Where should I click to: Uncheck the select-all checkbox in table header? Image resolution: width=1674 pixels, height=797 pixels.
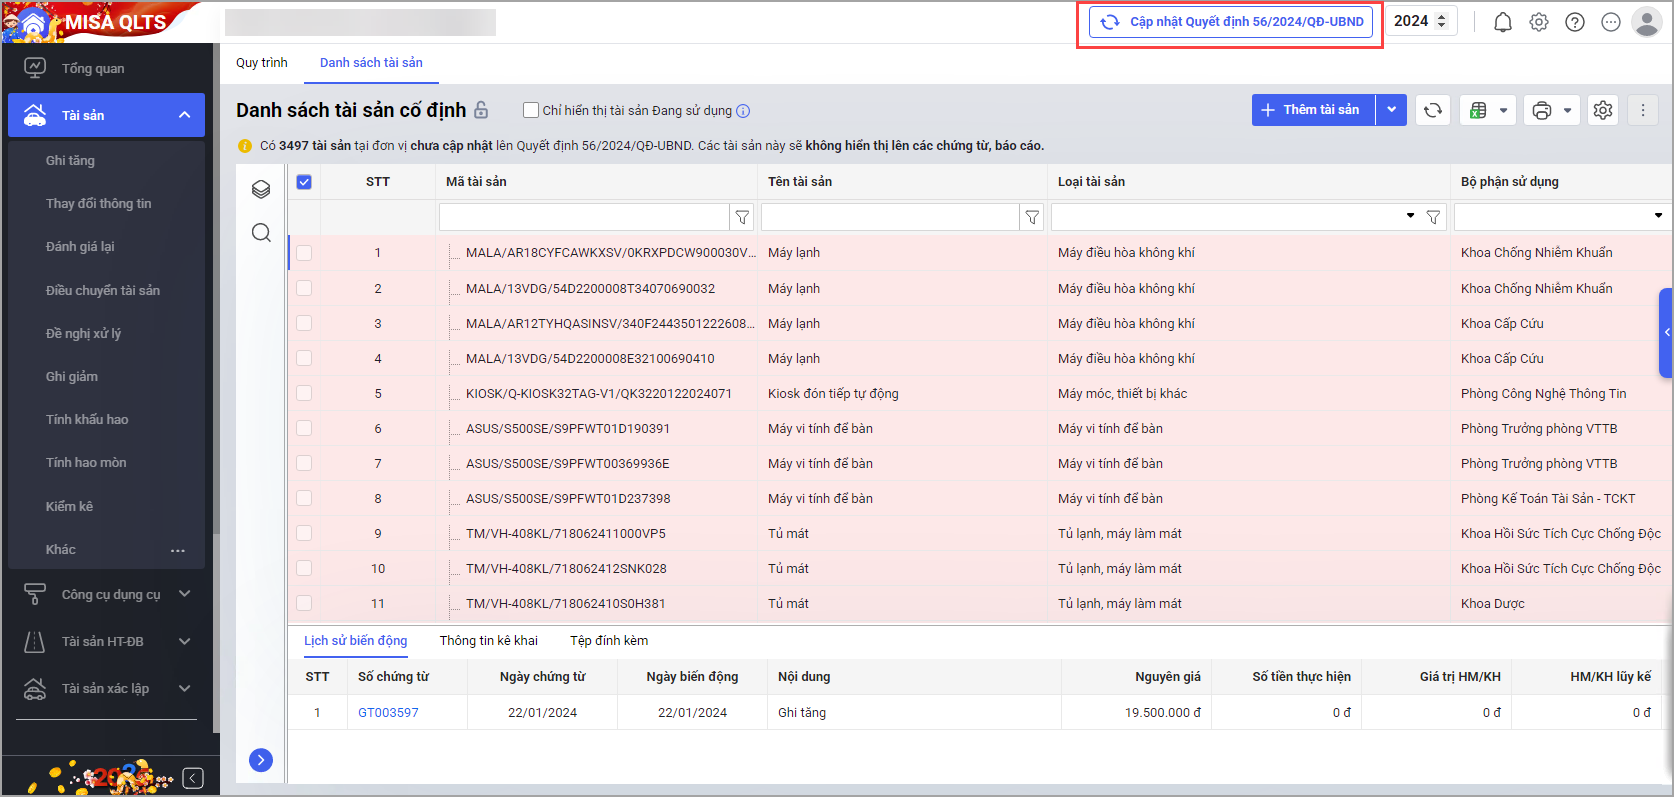coord(304,182)
